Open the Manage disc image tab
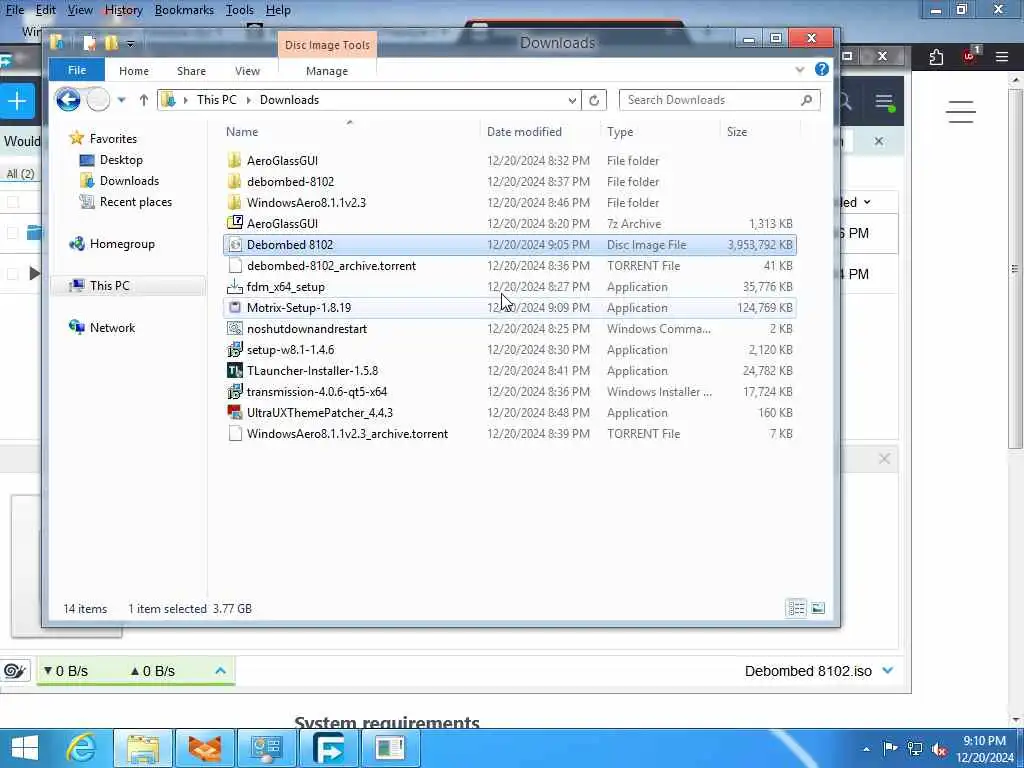Image resolution: width=1024 pixels, height=768 pixels. coord(327,71)
